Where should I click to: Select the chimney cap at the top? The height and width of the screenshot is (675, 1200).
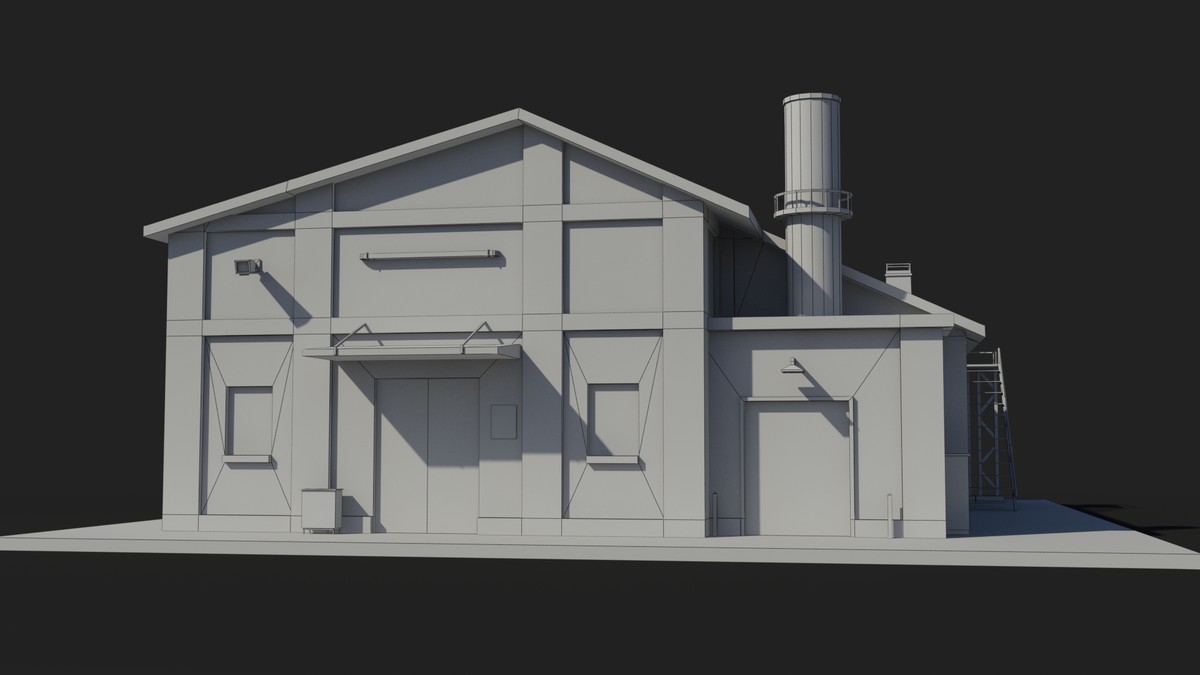pos(813,95)
